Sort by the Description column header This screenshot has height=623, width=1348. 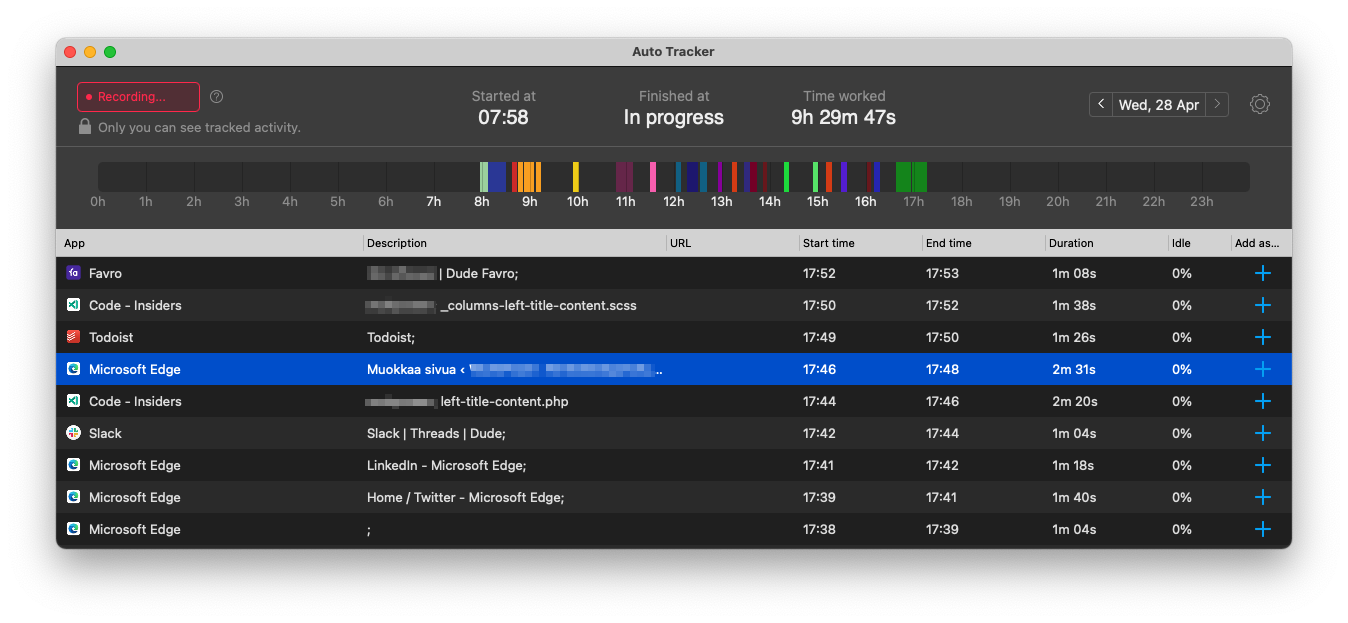(x=515, y=243)
